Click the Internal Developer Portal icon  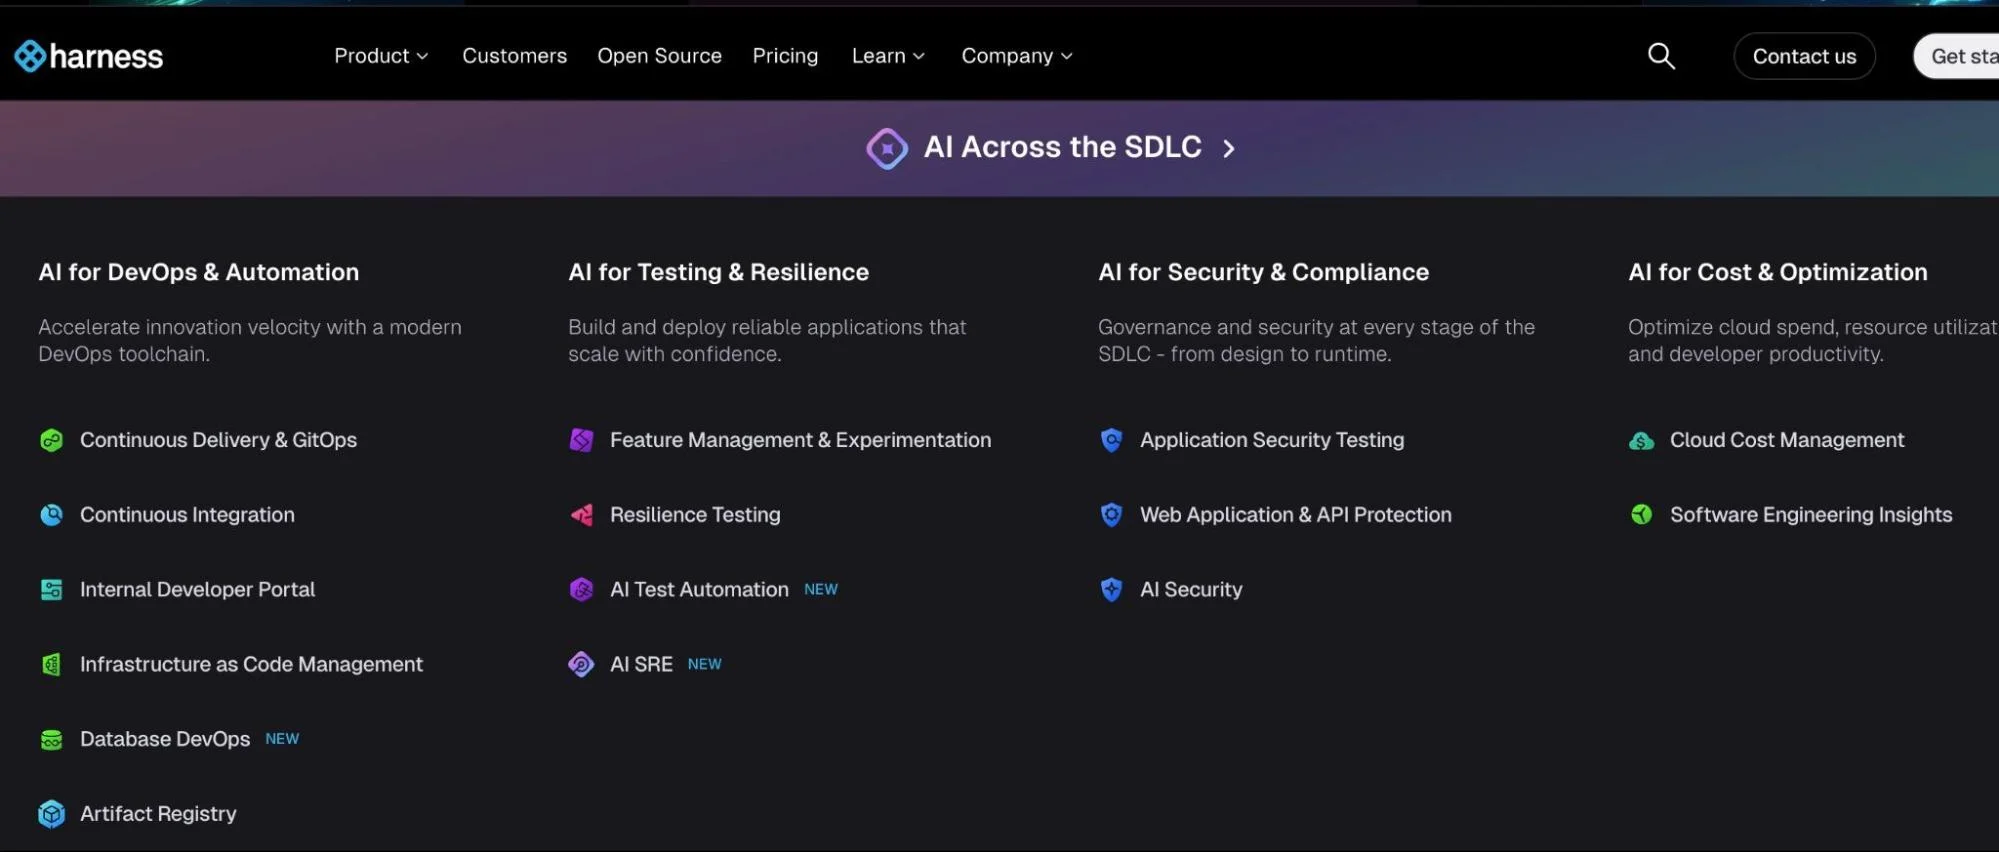click(51, 590)
